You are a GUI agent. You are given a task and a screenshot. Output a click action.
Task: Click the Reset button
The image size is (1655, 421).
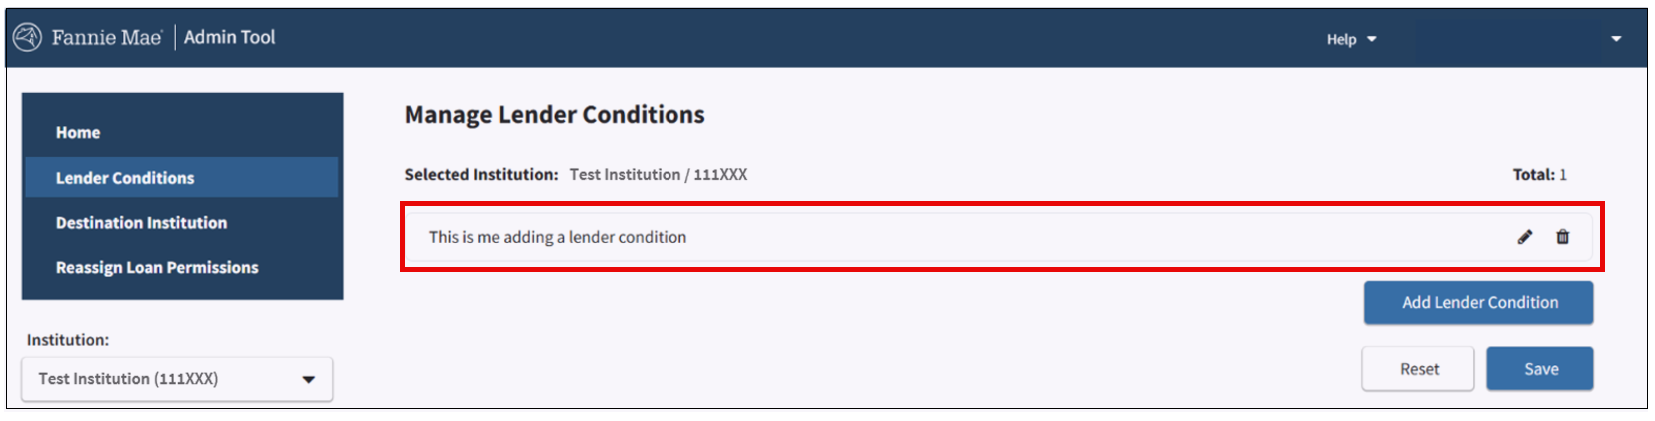click(x=1418, y=369)
